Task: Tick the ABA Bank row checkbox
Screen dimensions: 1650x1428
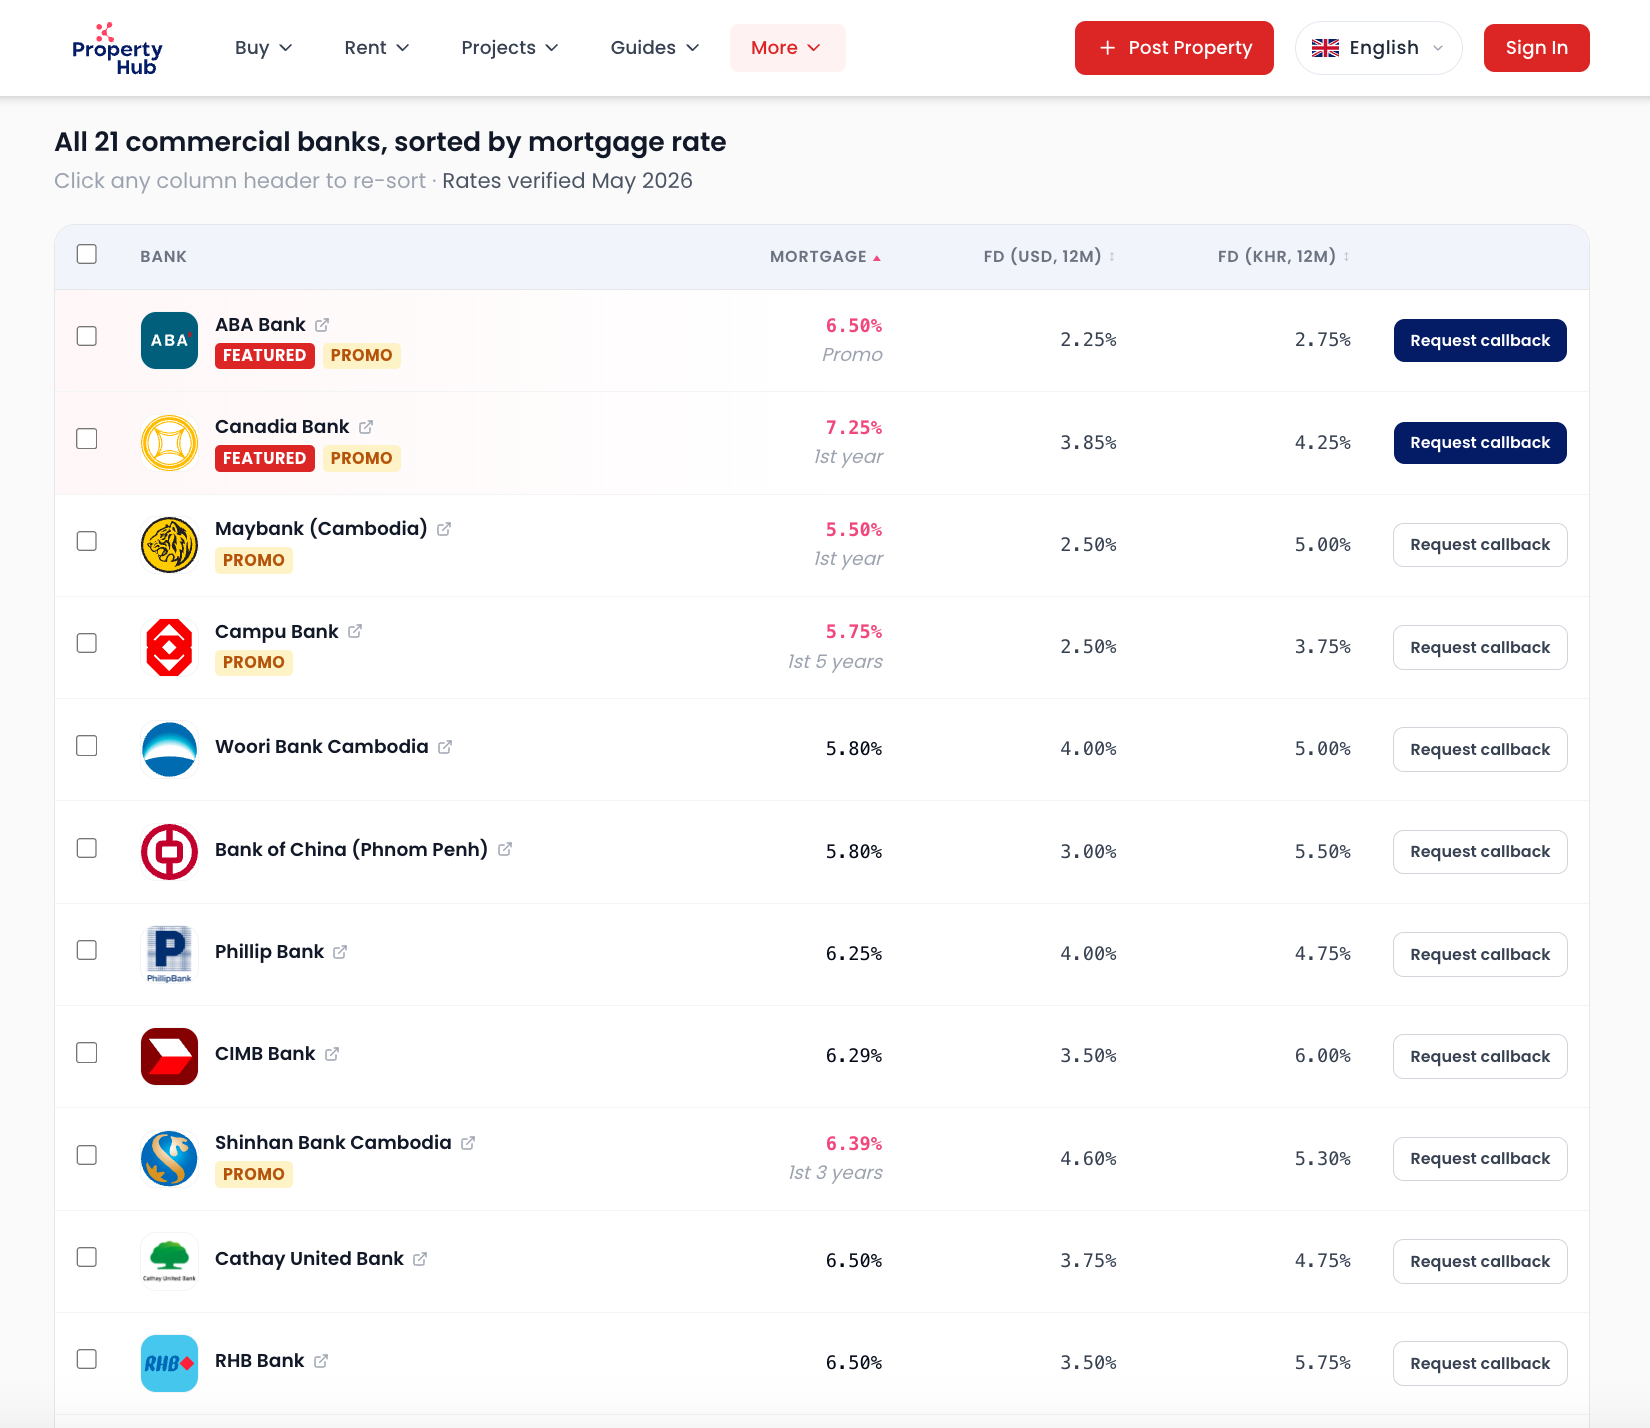Action: pos(87,336)
